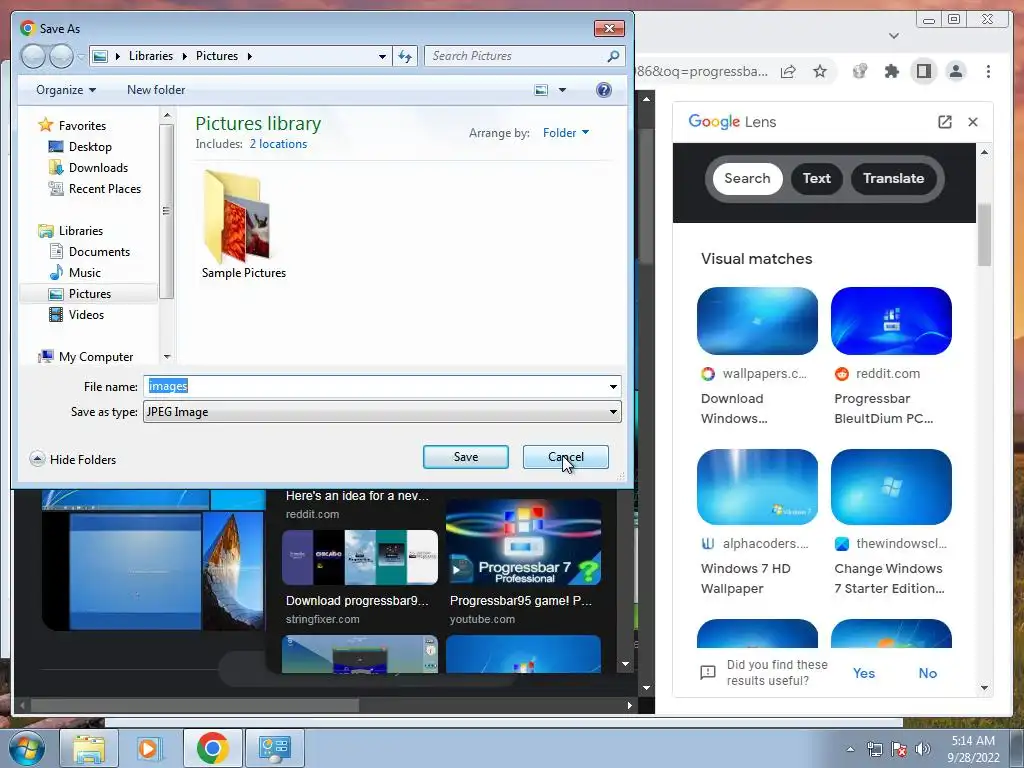Open the reddit.com Progressbar visual match thumbnail
1024x768 pixels.
click(891, 321)
